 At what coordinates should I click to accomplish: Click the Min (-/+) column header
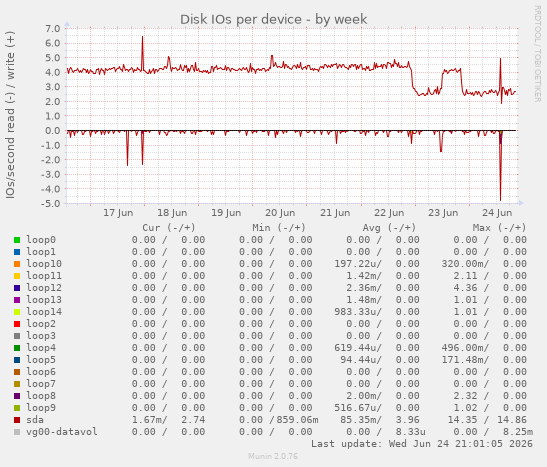[279, 228]
